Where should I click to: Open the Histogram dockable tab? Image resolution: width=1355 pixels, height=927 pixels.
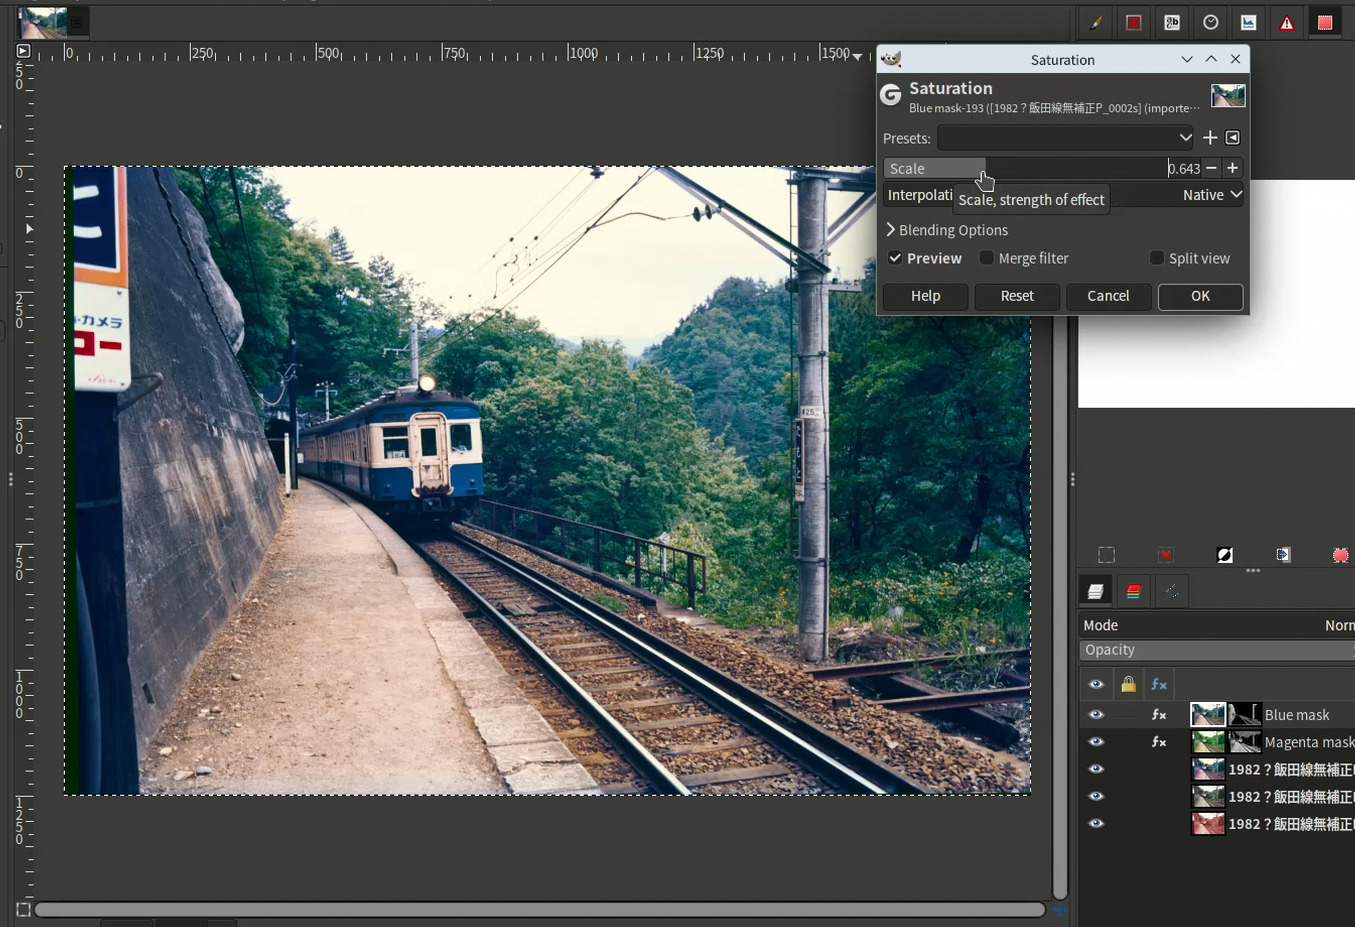pyautogui.click(x=1249, y=23)
